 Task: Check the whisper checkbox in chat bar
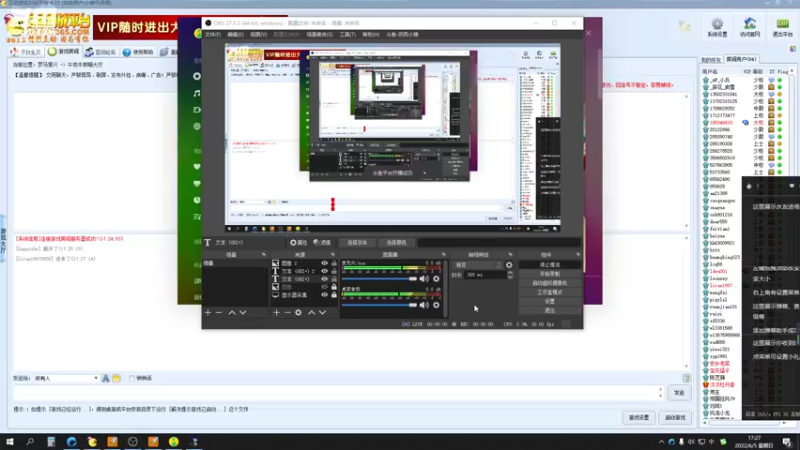coord(132,378)
